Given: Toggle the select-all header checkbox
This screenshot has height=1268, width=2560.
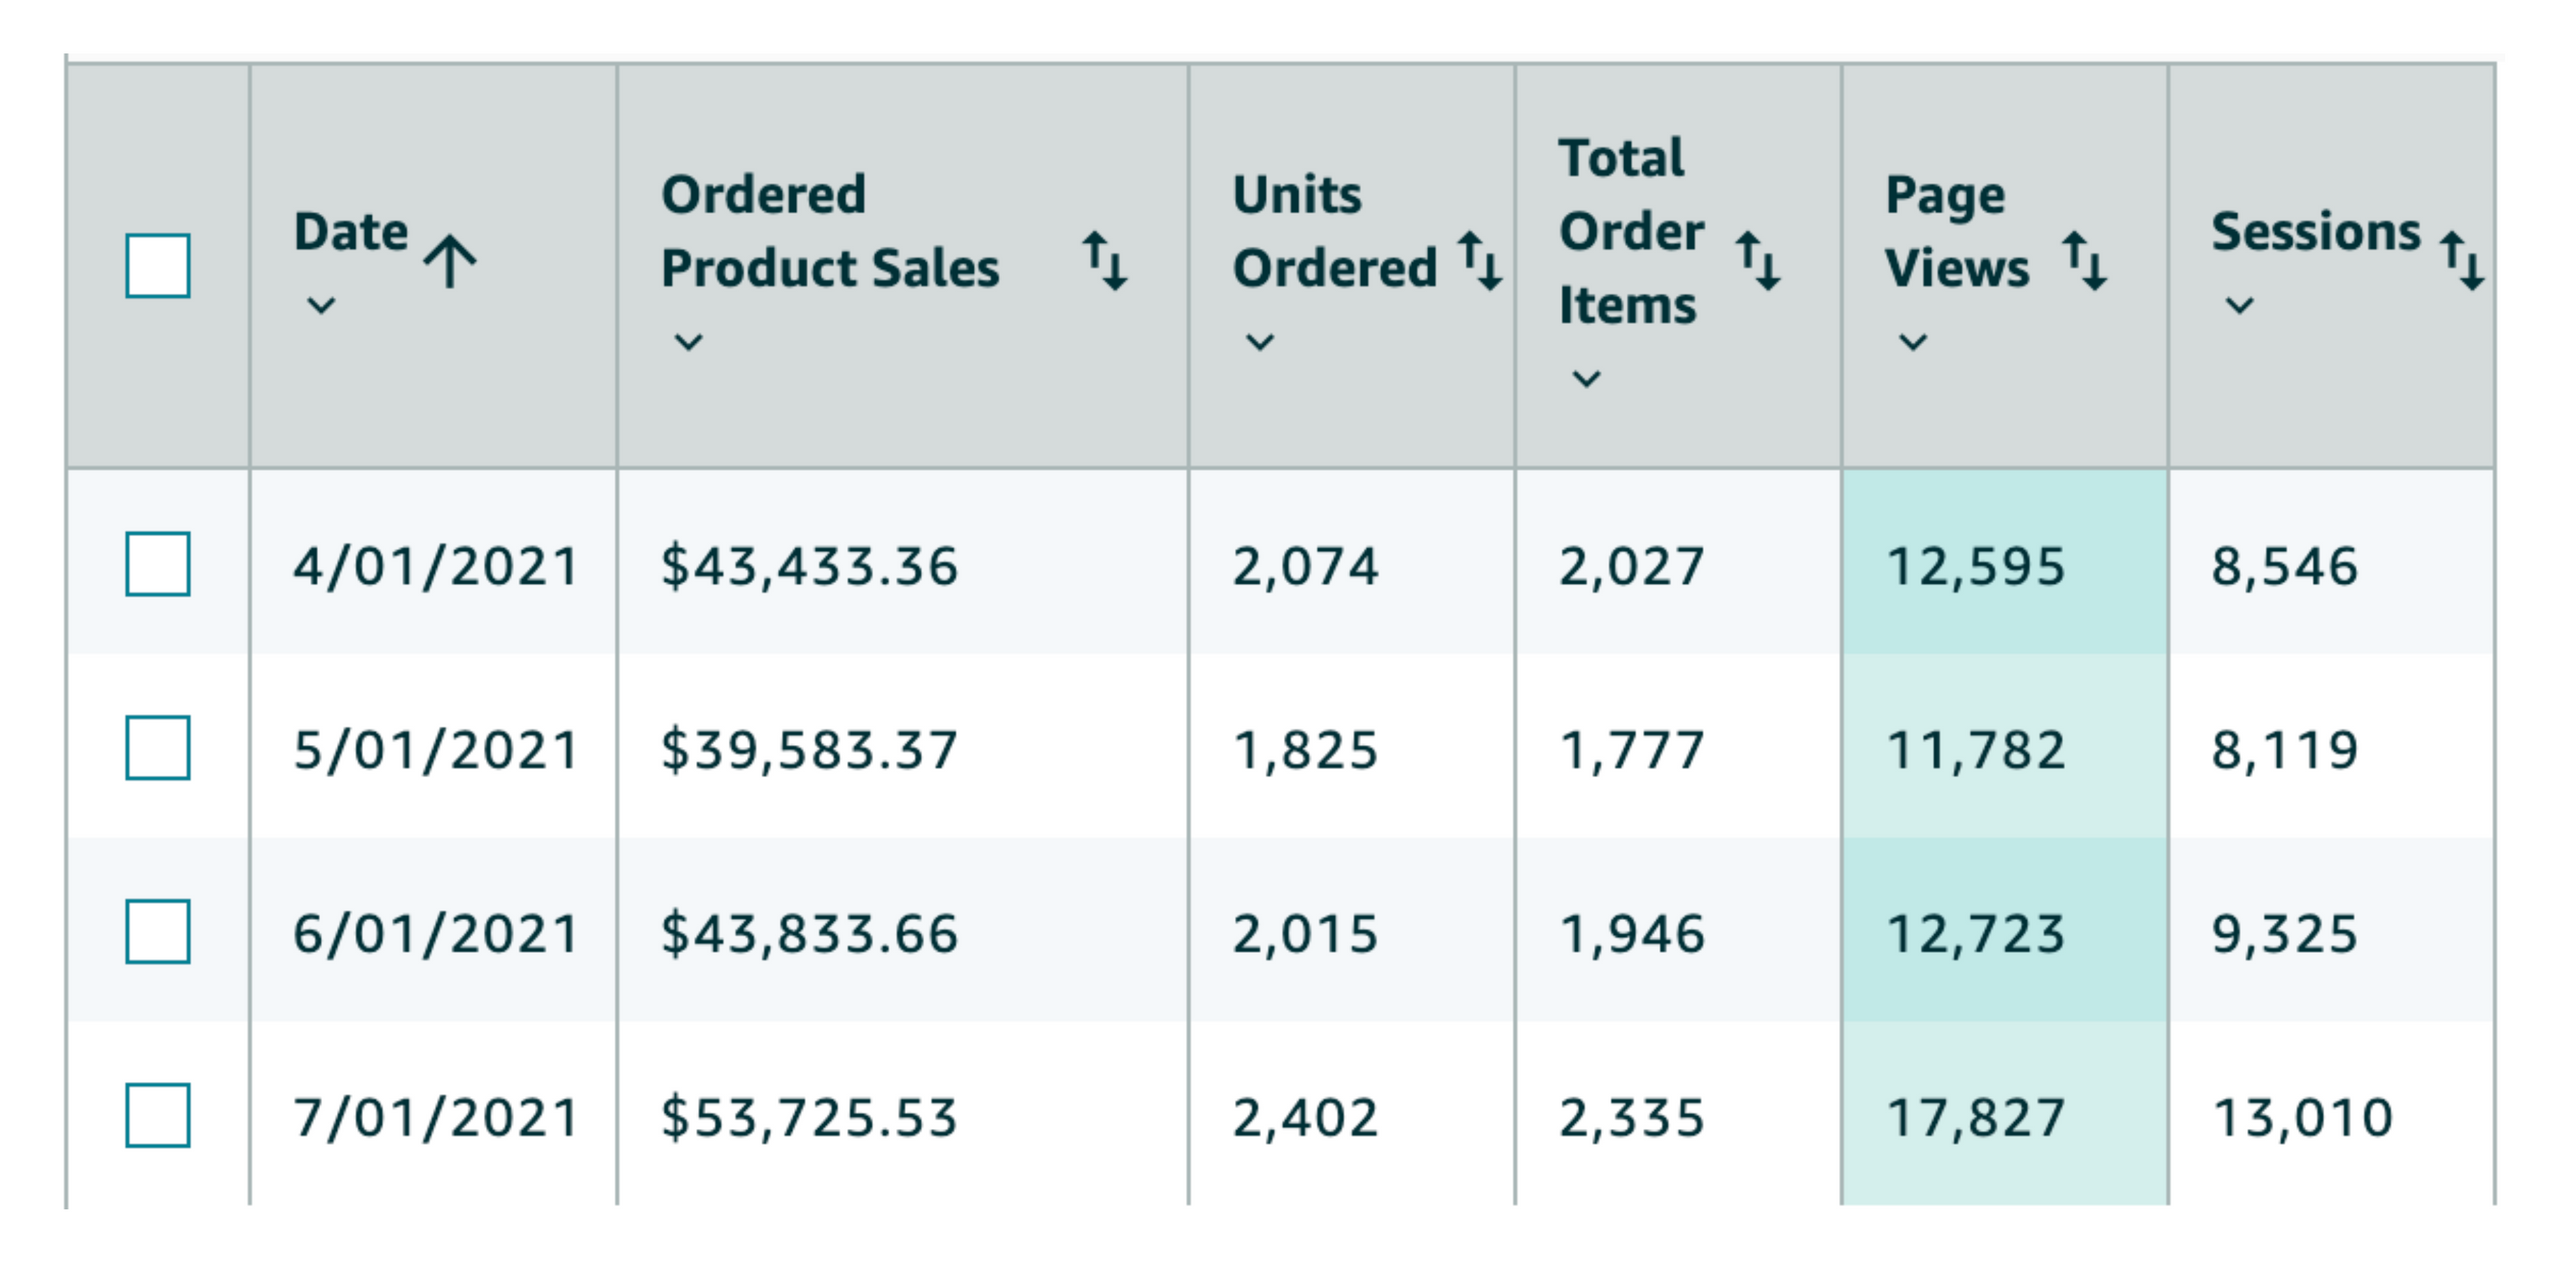Looking at the screenshot, I should [158, 266].
